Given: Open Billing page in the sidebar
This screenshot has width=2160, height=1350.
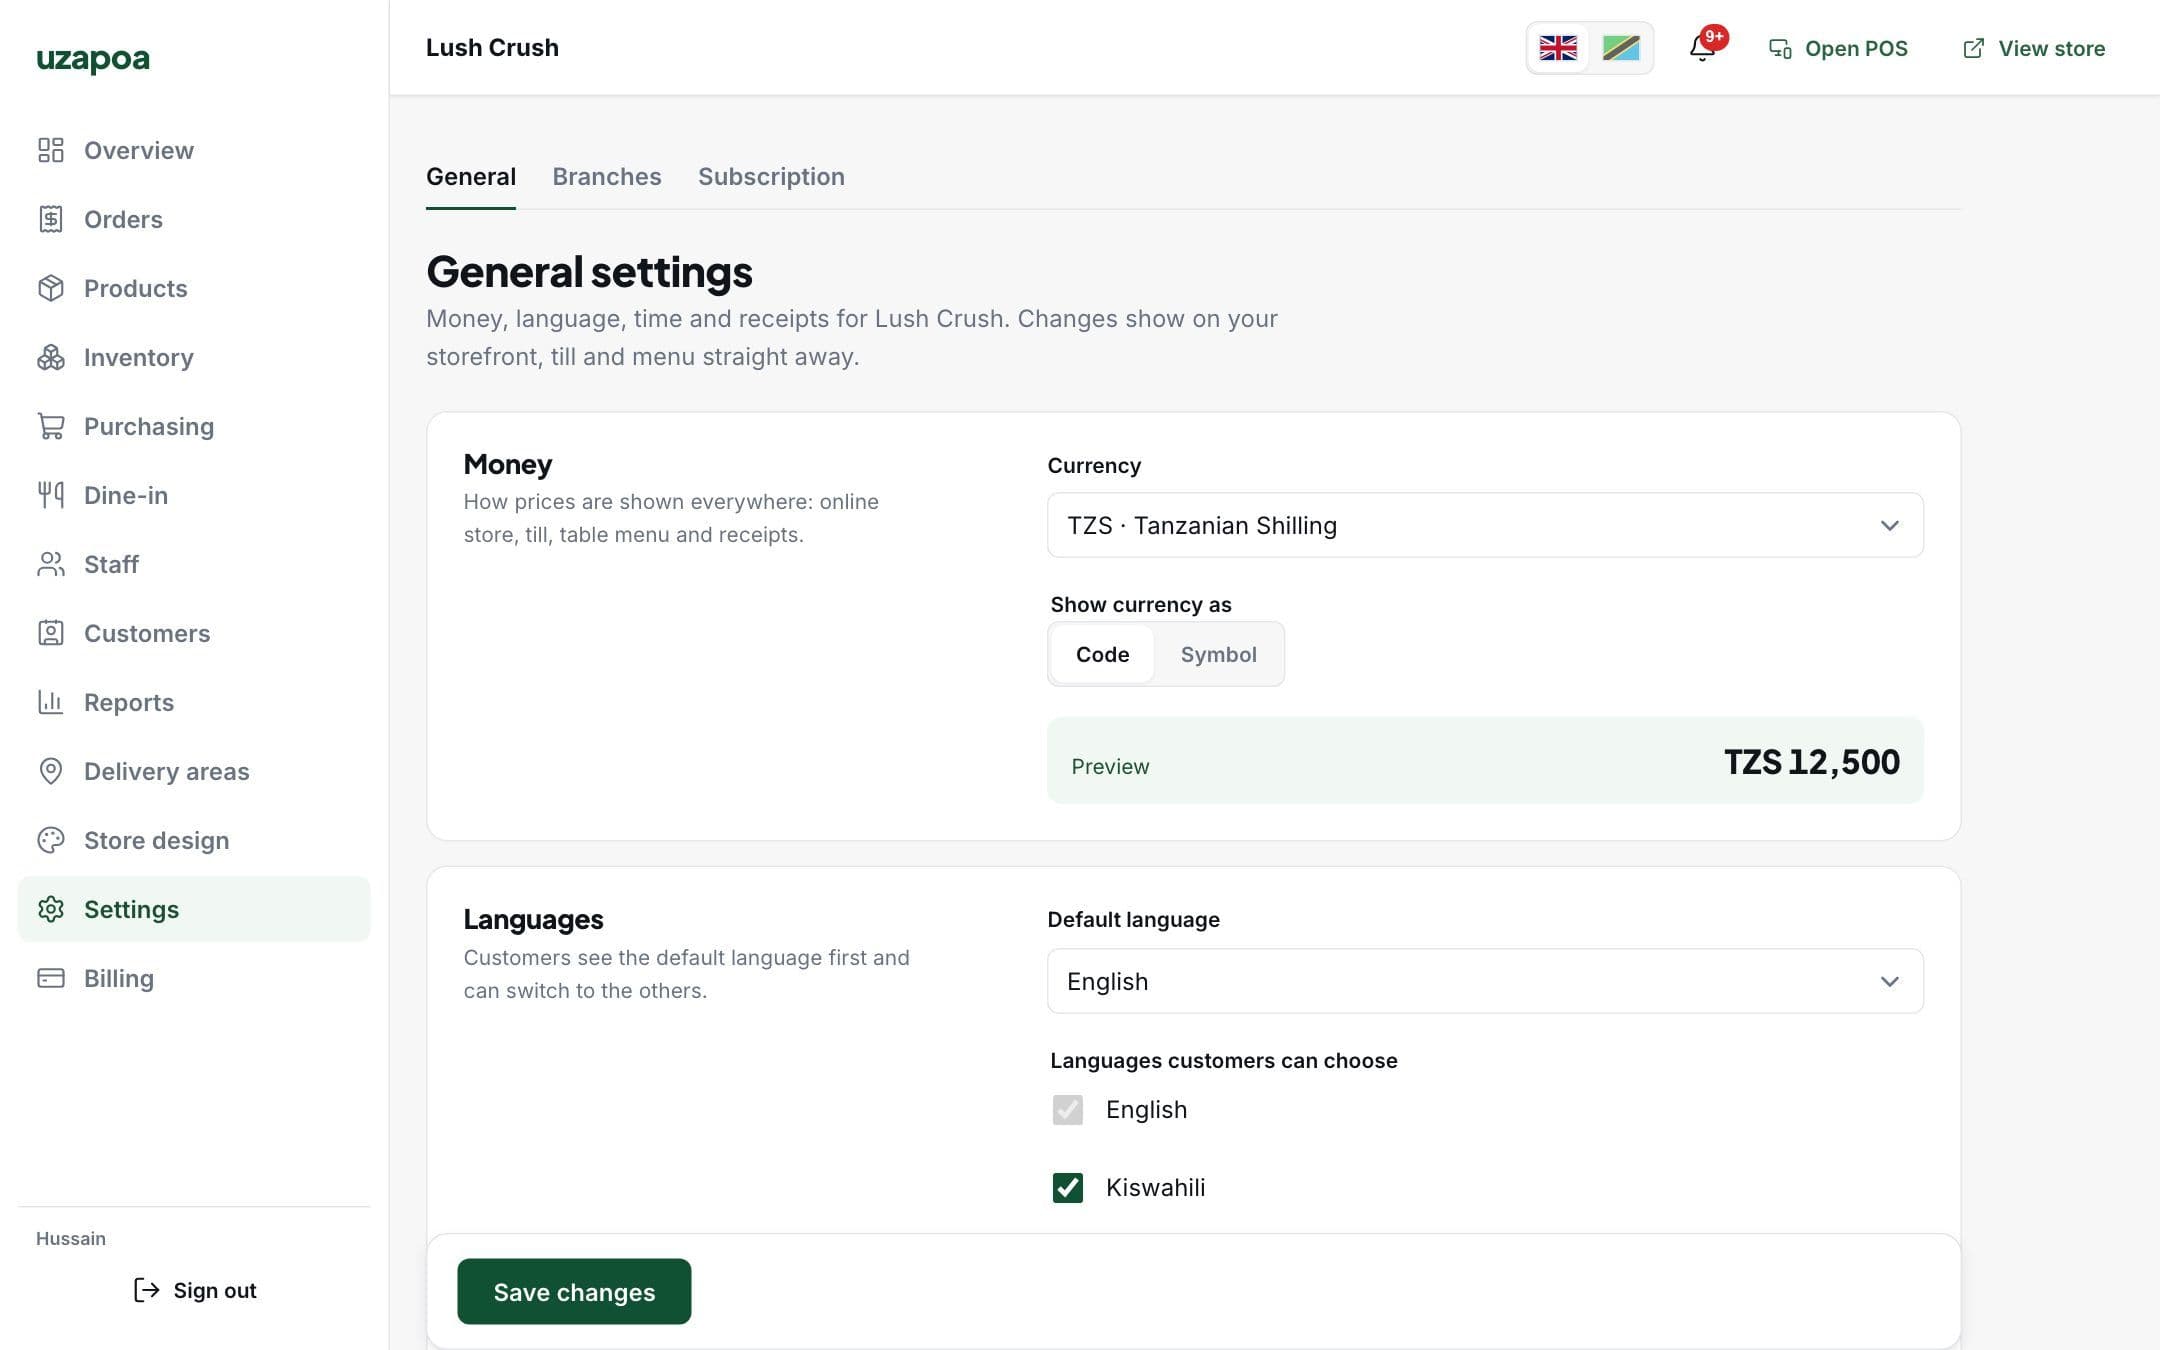Looking at the screenshot, I should pyautogui.click(x=194, y=978).
